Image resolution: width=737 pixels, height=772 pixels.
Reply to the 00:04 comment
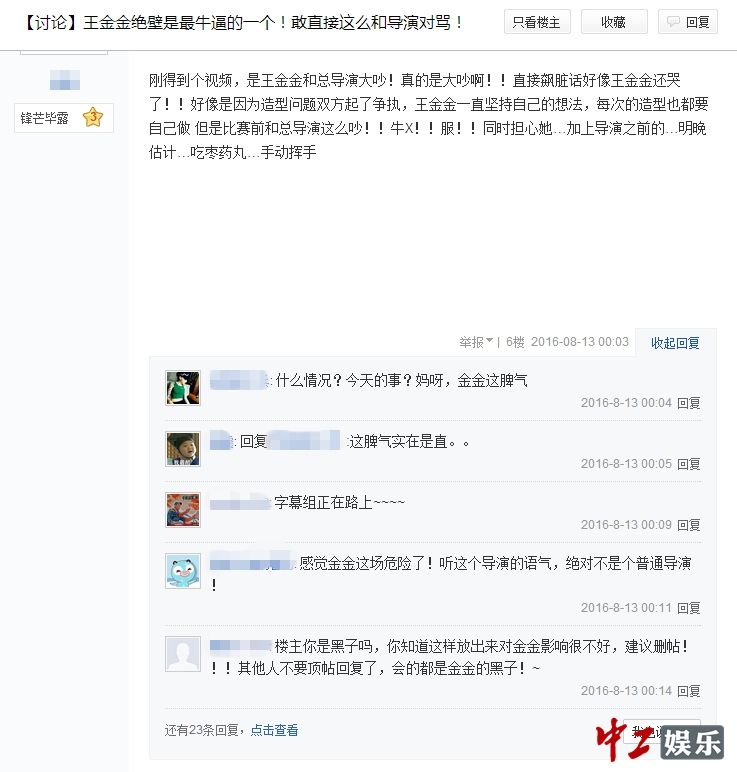pyautogui.click(x=689, y=403)
